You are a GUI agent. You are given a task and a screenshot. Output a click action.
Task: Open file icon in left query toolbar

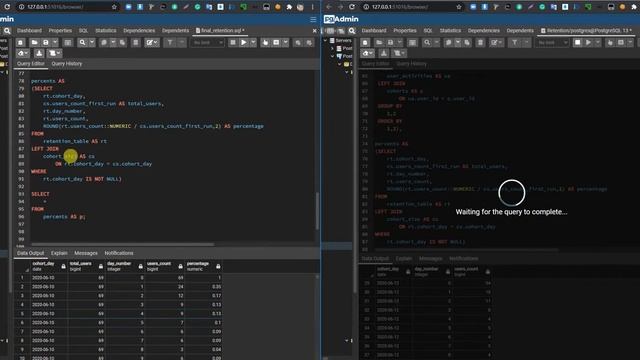pos(34,42)
